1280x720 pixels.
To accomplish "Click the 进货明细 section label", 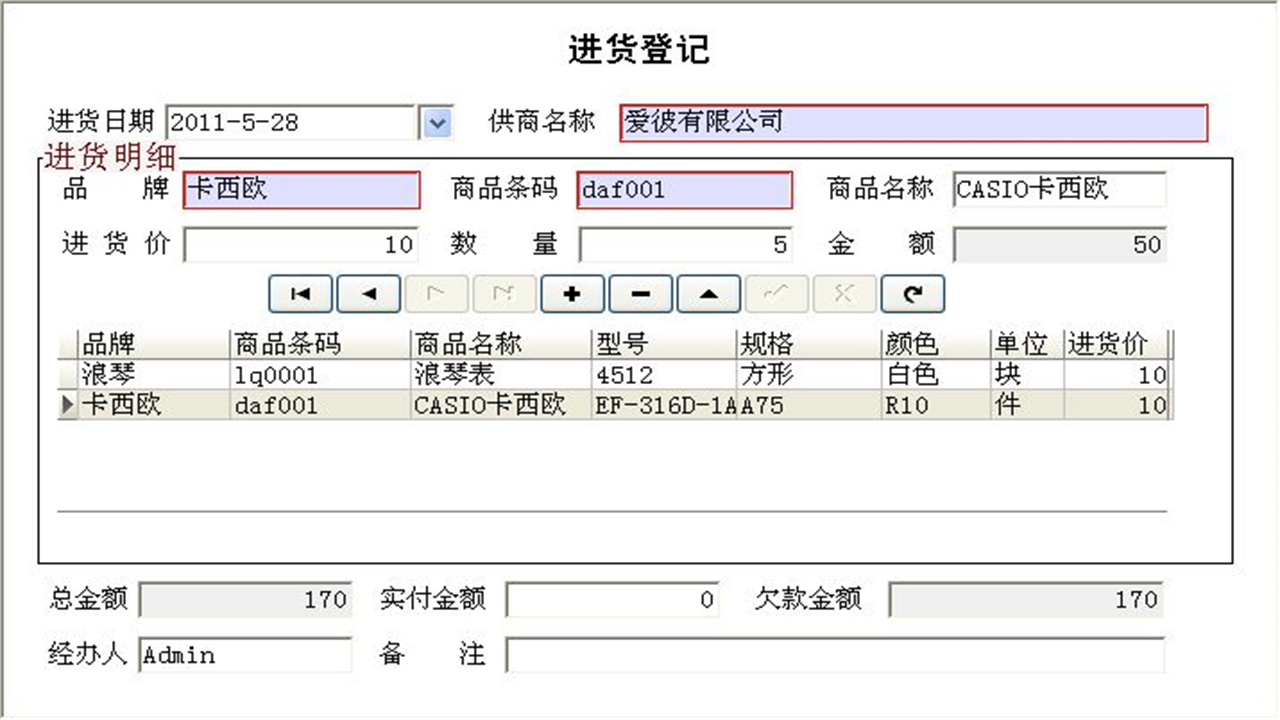I will pos(110,158).
